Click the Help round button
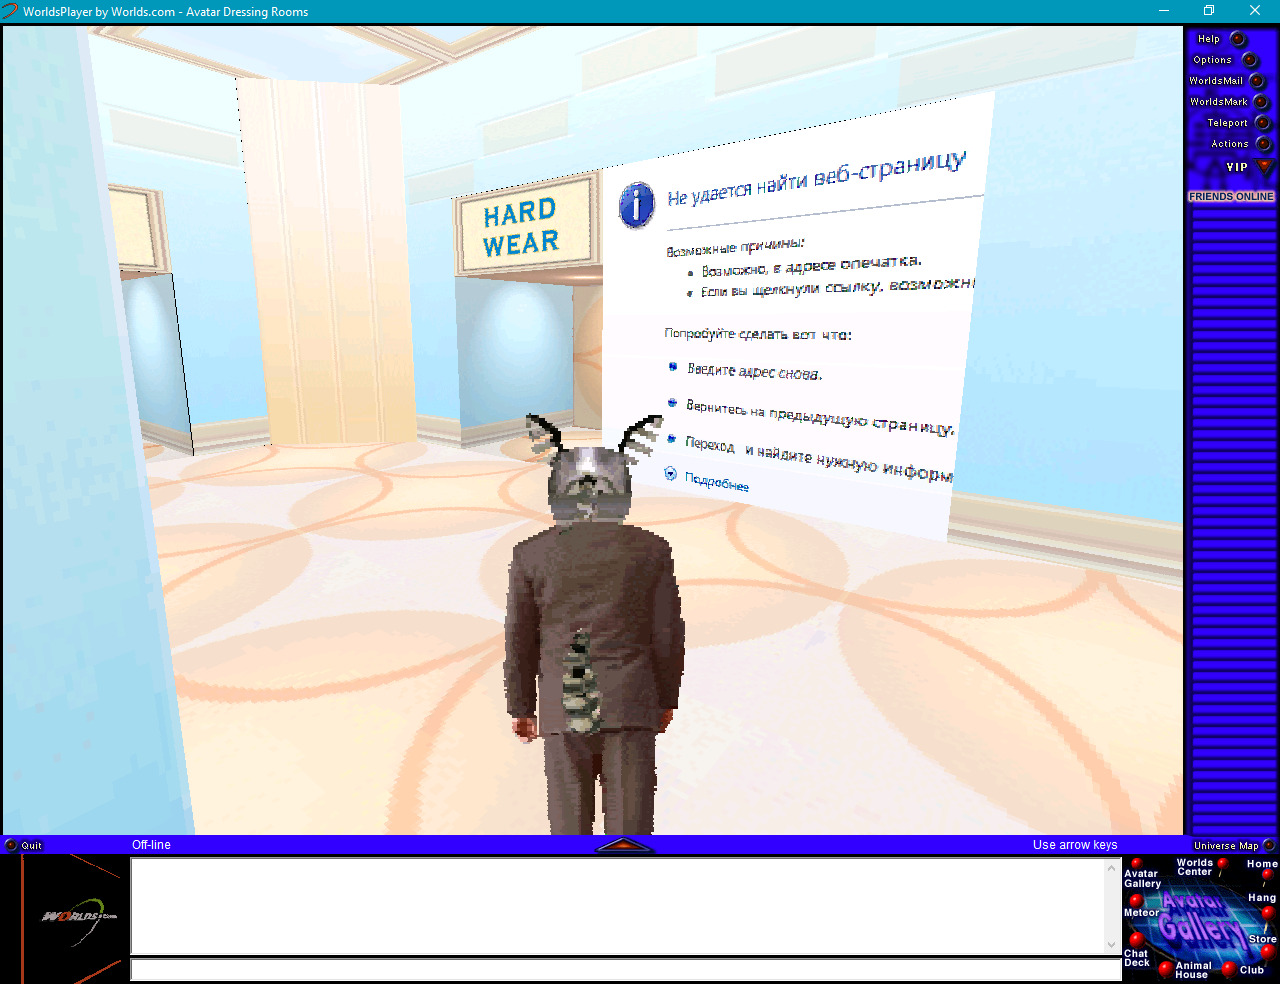The width and height of the screenshot is (1280, 984). [1238, 39]
